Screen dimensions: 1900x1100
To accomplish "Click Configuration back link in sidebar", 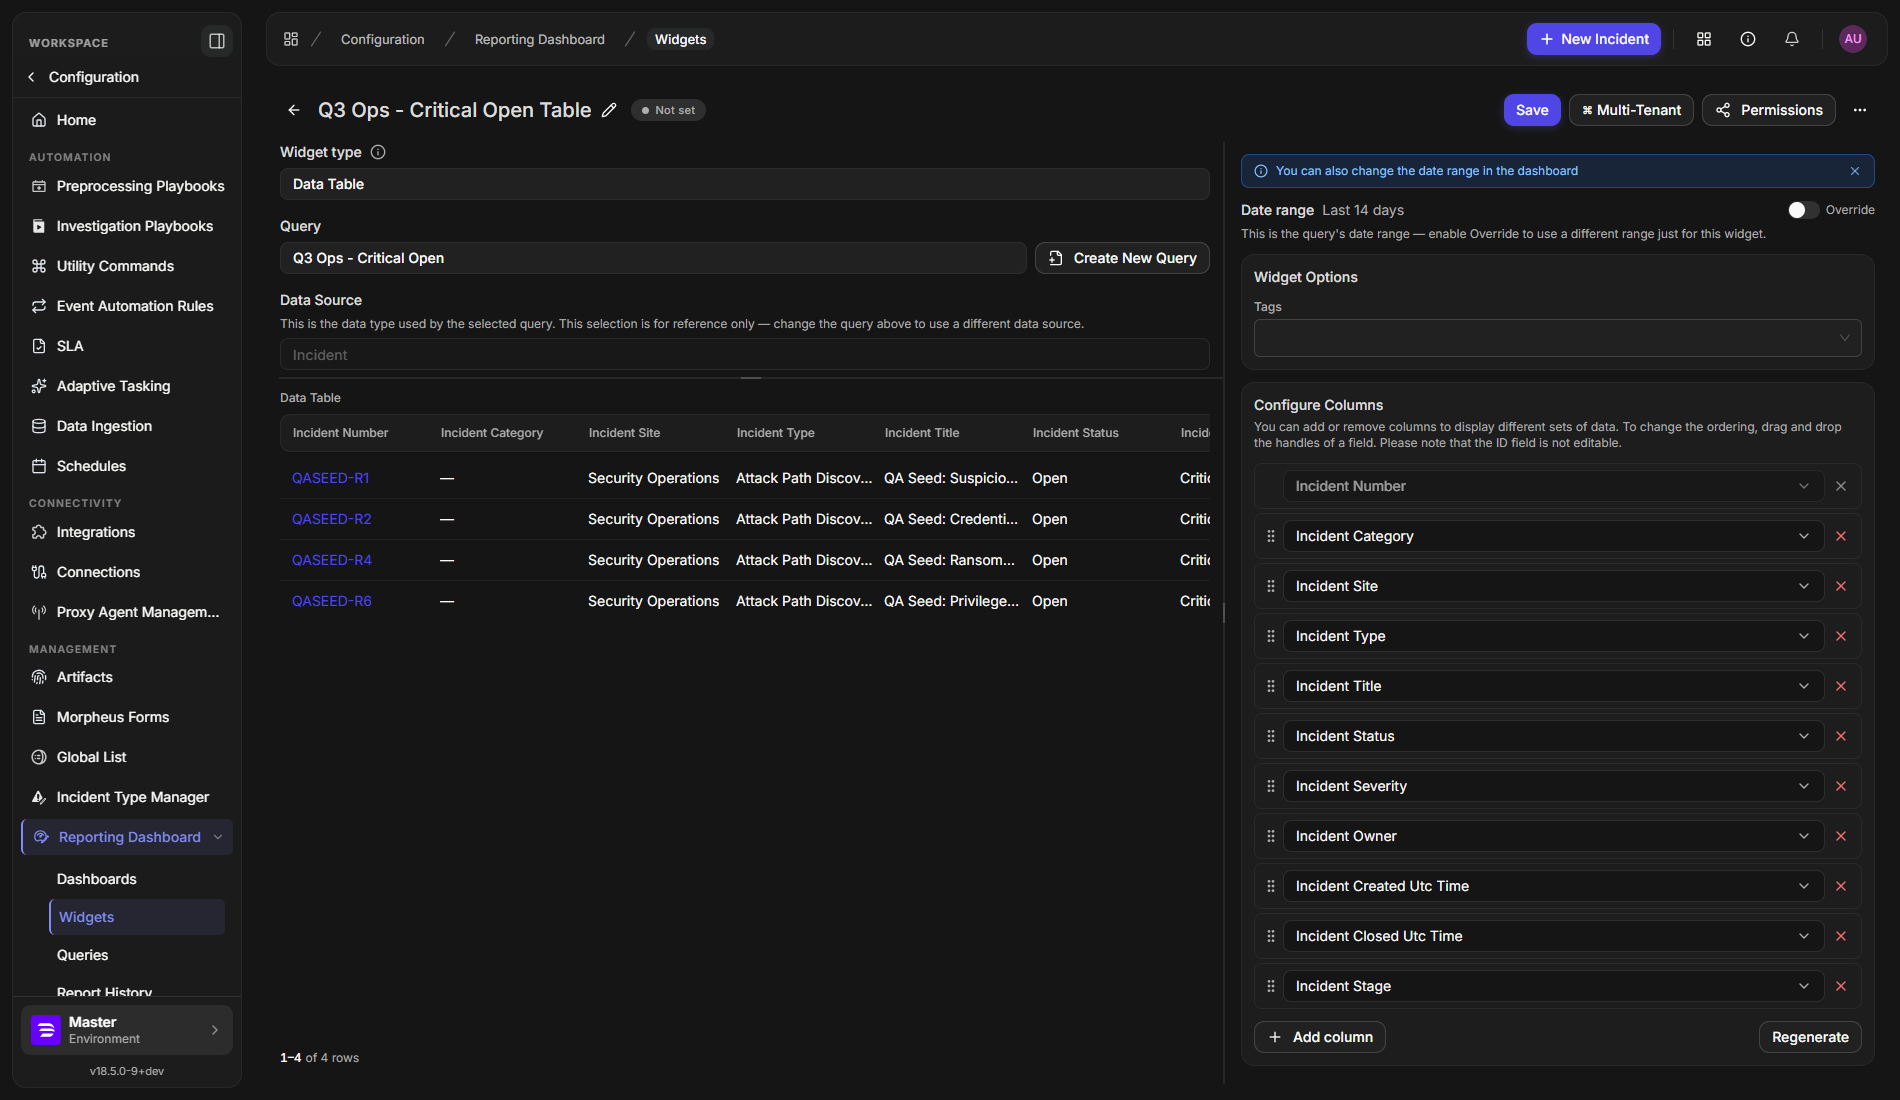I will coord(85,77).
